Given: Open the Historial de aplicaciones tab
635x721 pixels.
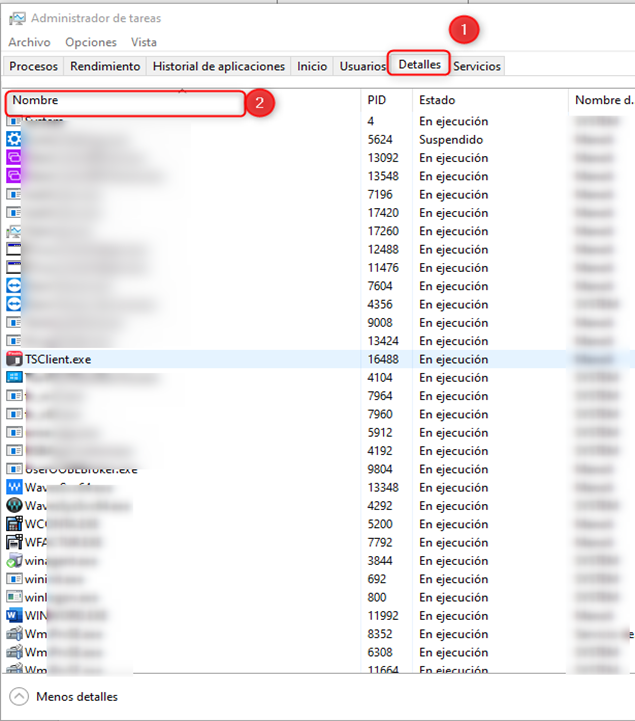Looking at the screenshot, I should (219, 66).
